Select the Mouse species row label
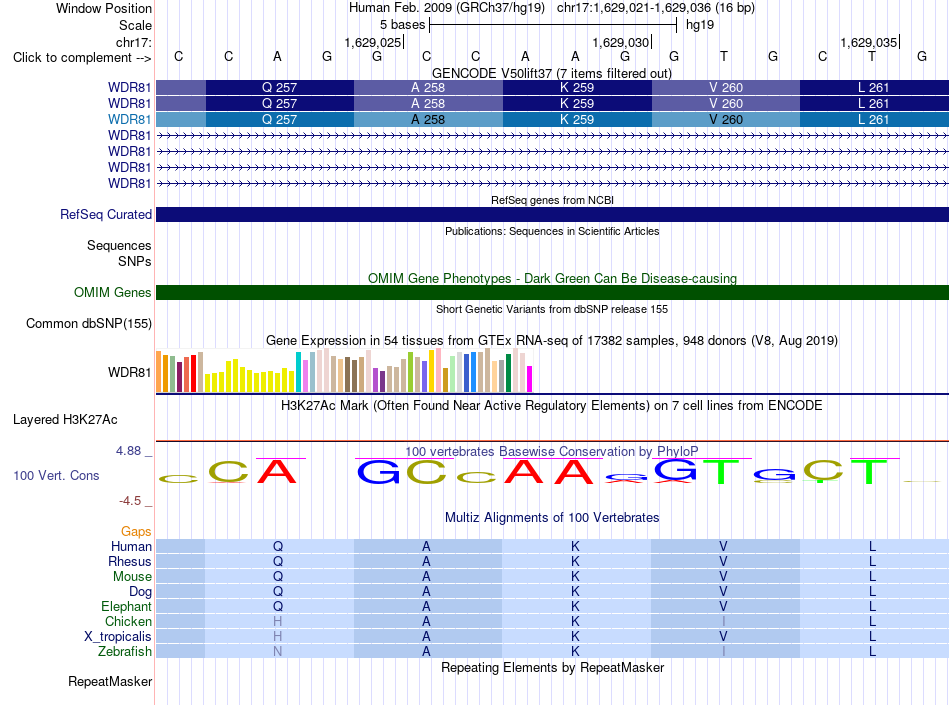The image size is (950, 705). pyautogui.click(x=132, y=577)
